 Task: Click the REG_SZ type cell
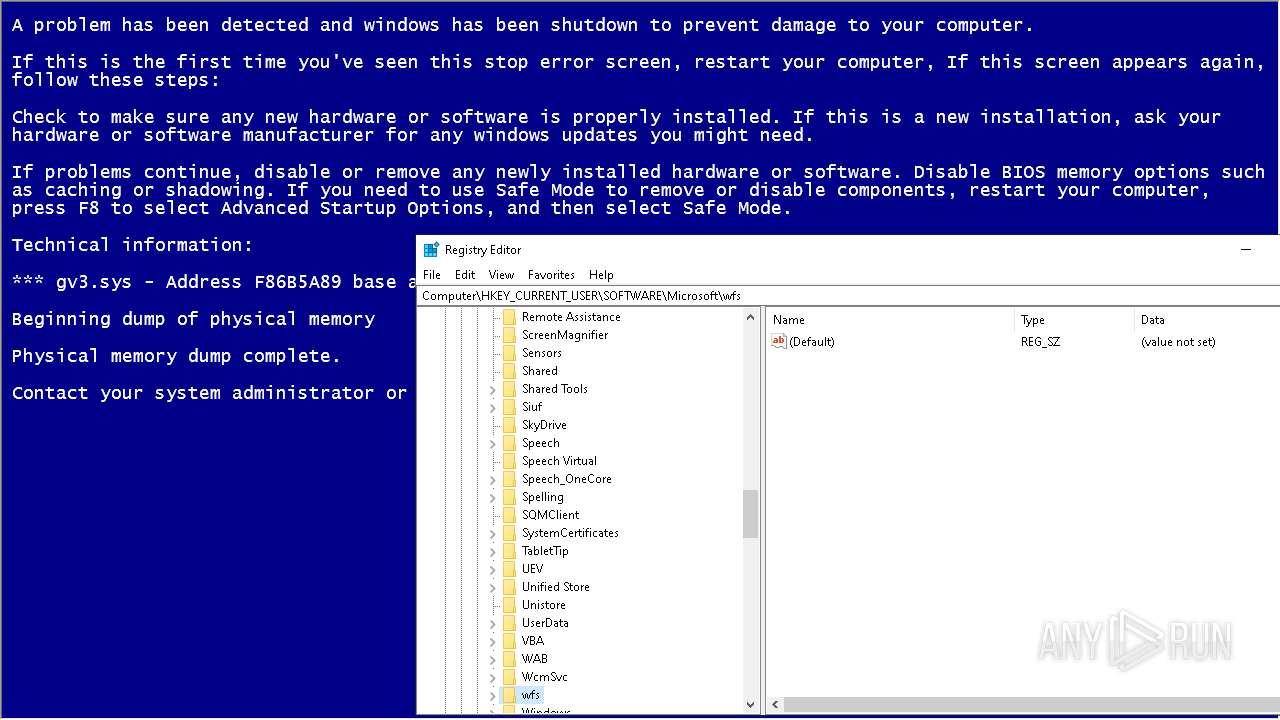click(x=1040, y=342)
